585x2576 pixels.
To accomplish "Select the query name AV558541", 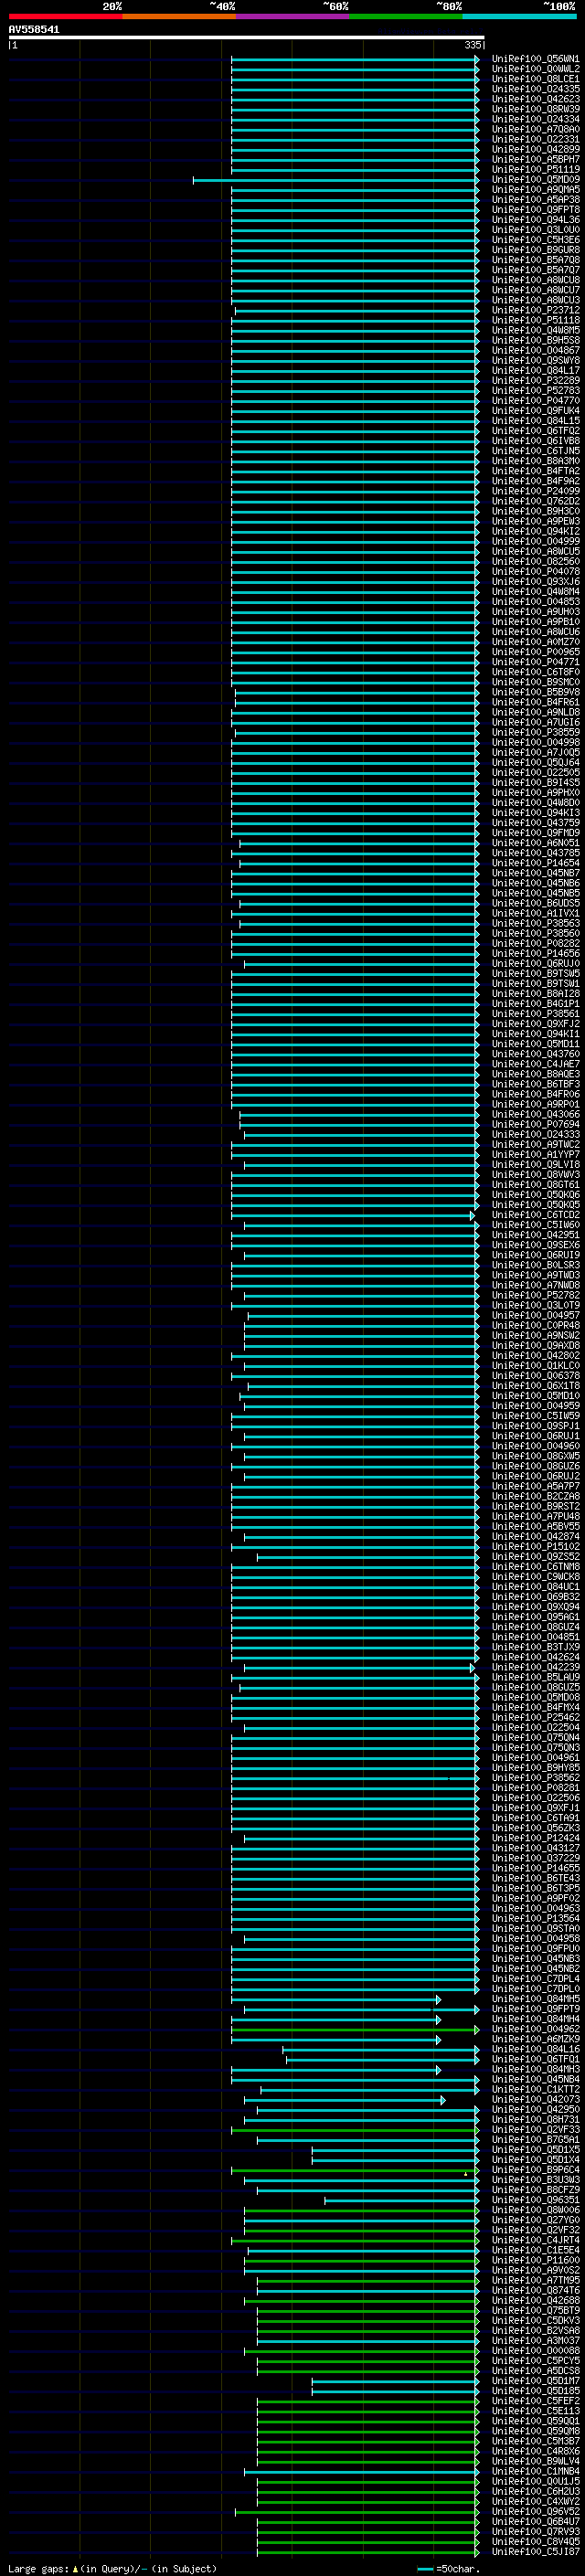I will click(34, 30).
